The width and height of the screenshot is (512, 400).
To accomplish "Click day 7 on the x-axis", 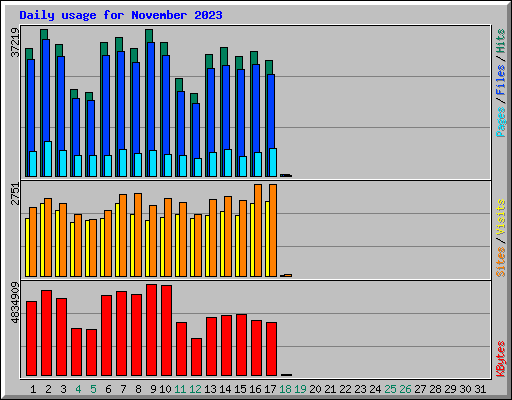I will click(x=123, y=389).
